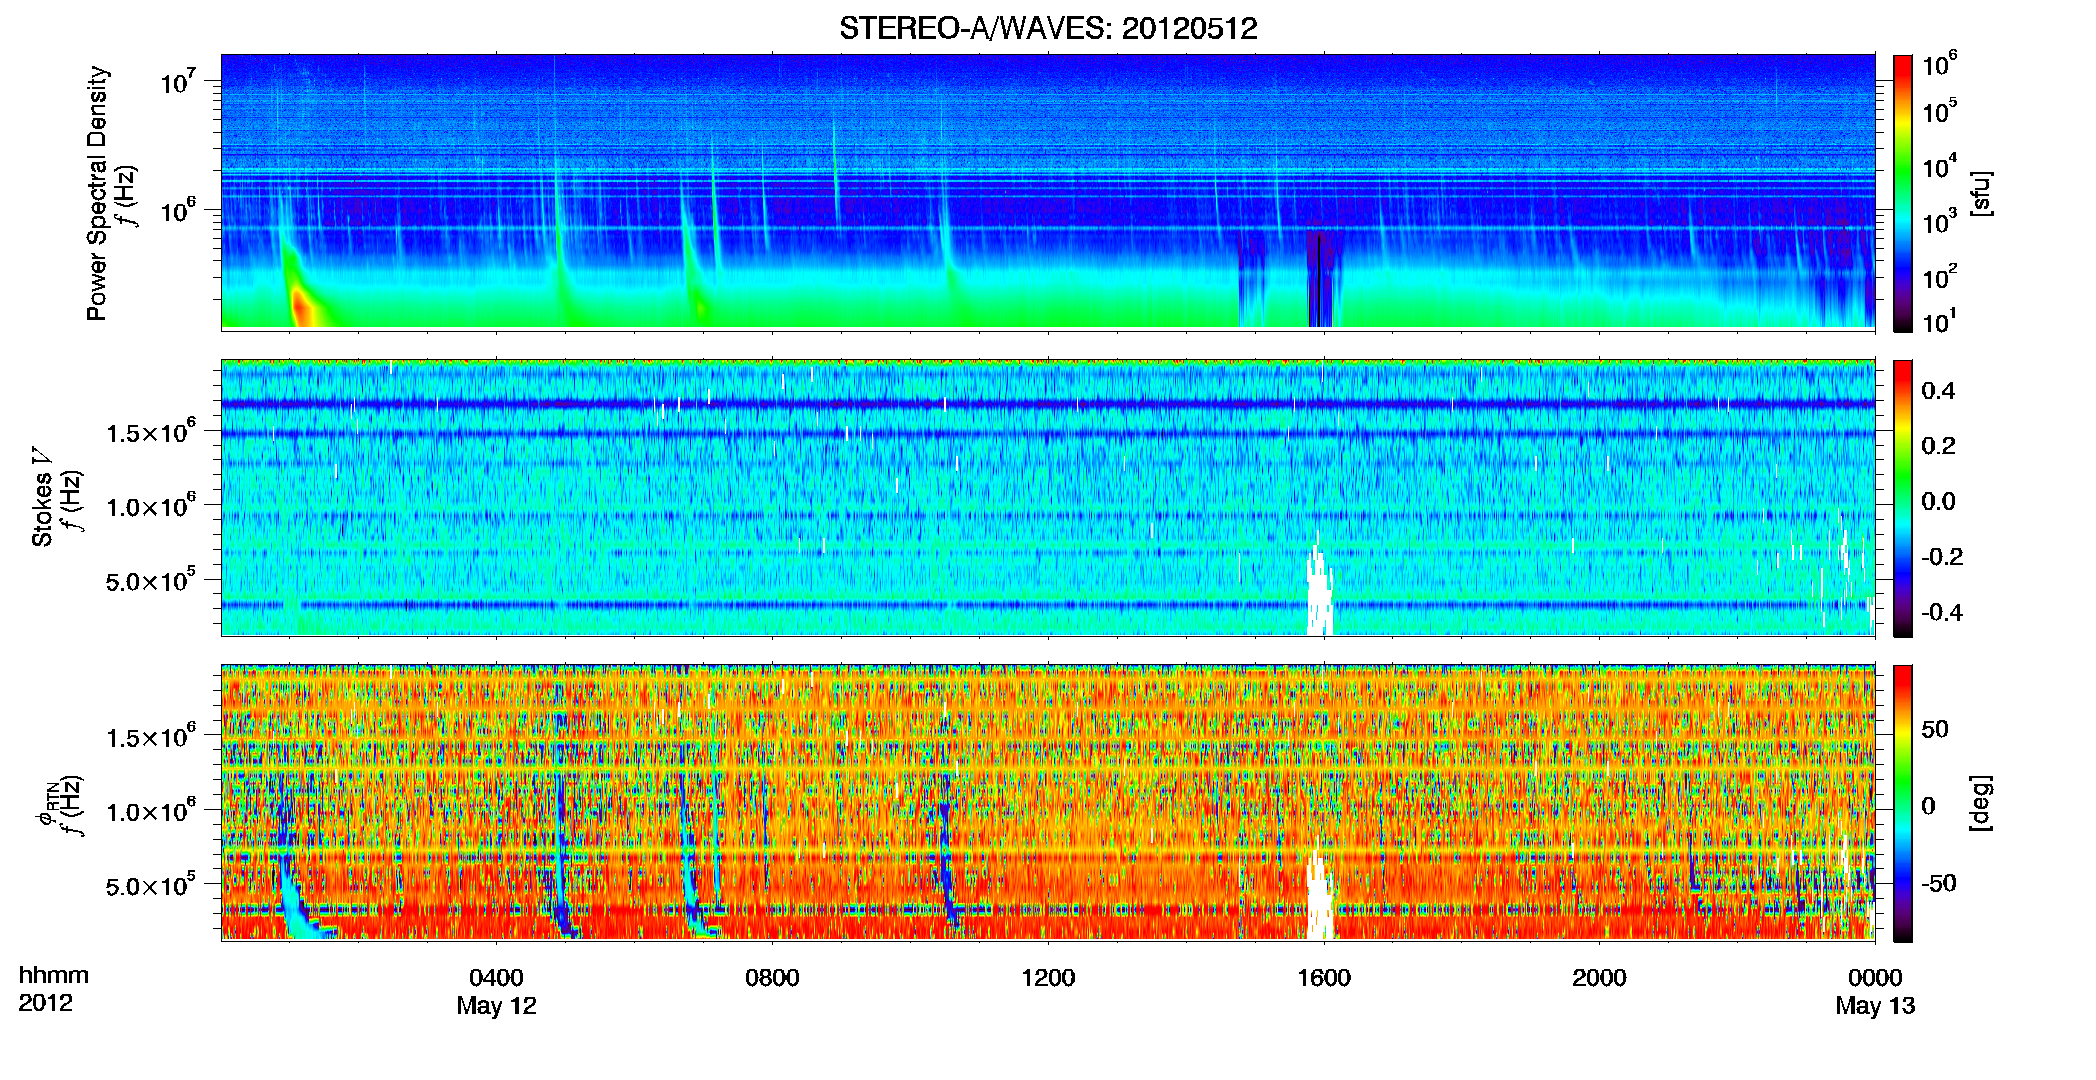
Task: Select the Power Spectral Density axis label
Action: [97, 193]
